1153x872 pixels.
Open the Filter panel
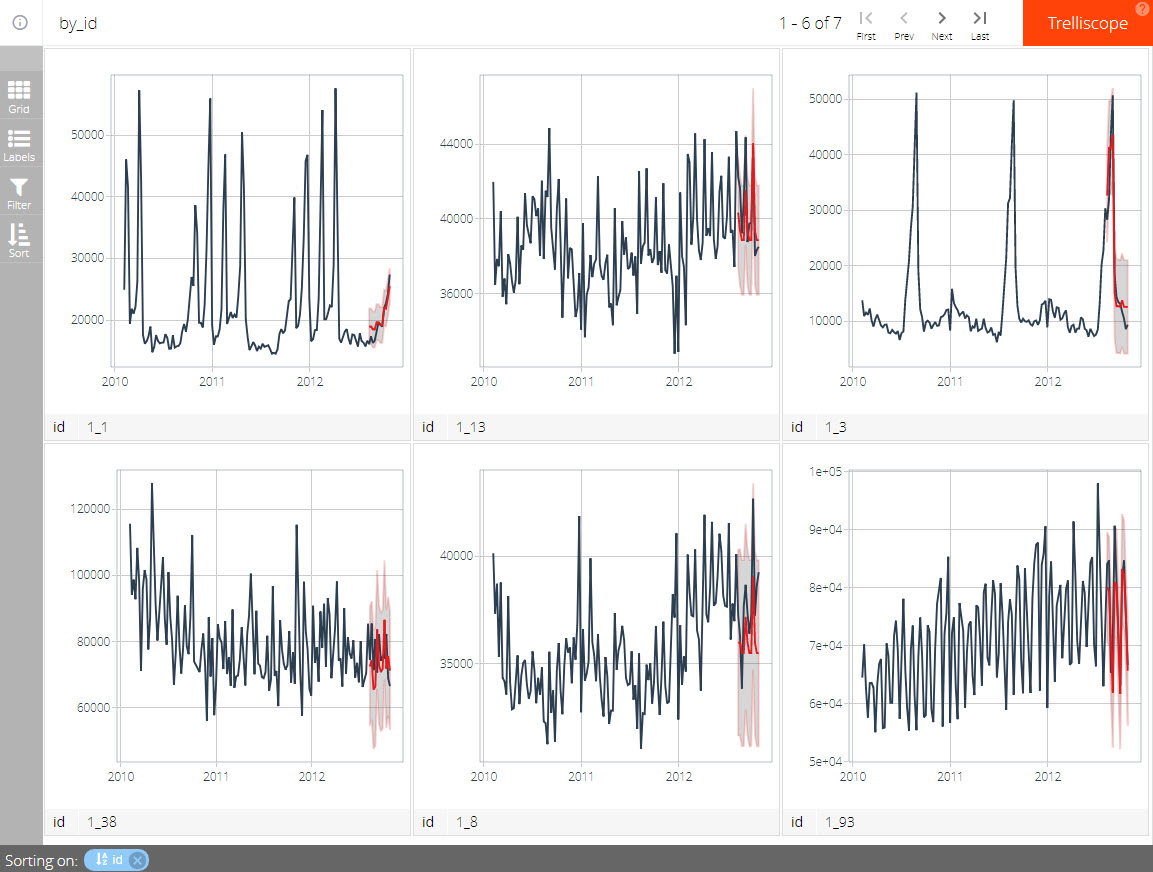click(19, 192)
